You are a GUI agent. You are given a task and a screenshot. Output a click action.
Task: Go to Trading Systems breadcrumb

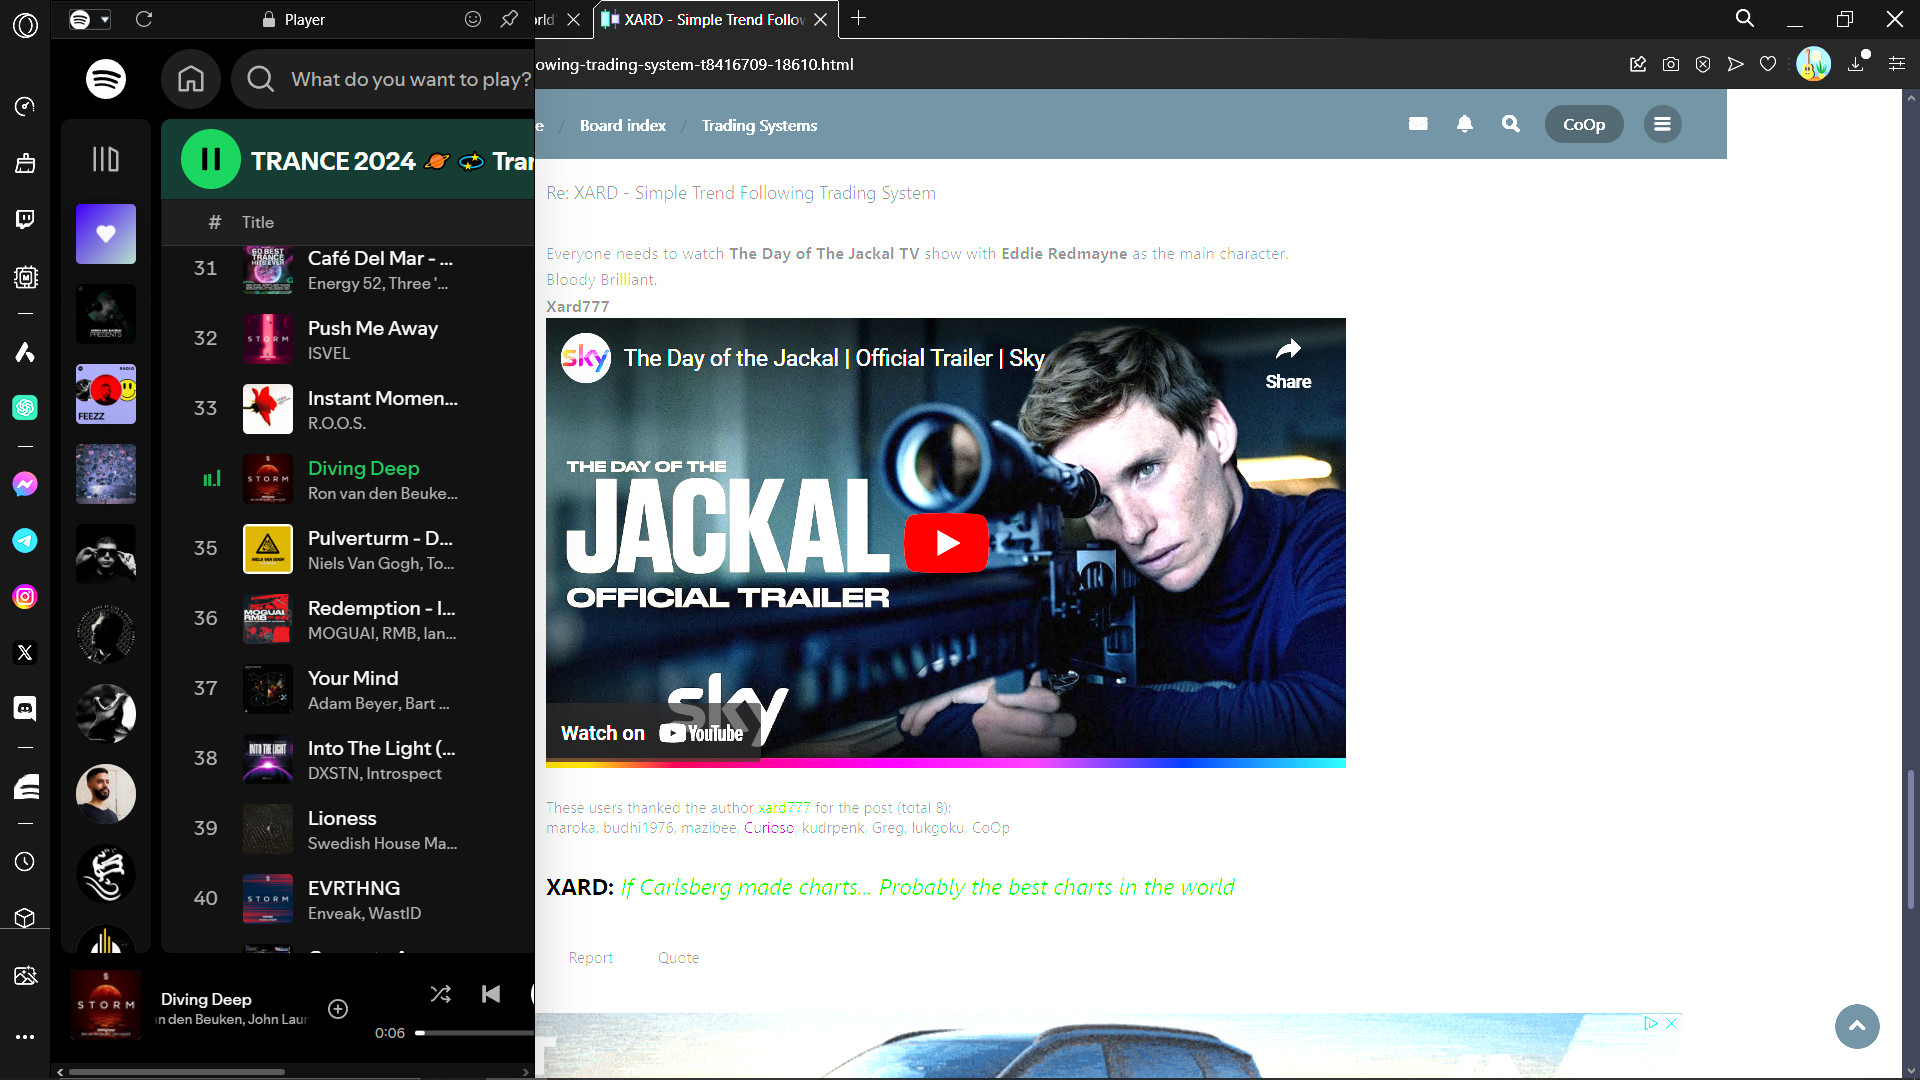click(759, 125)
